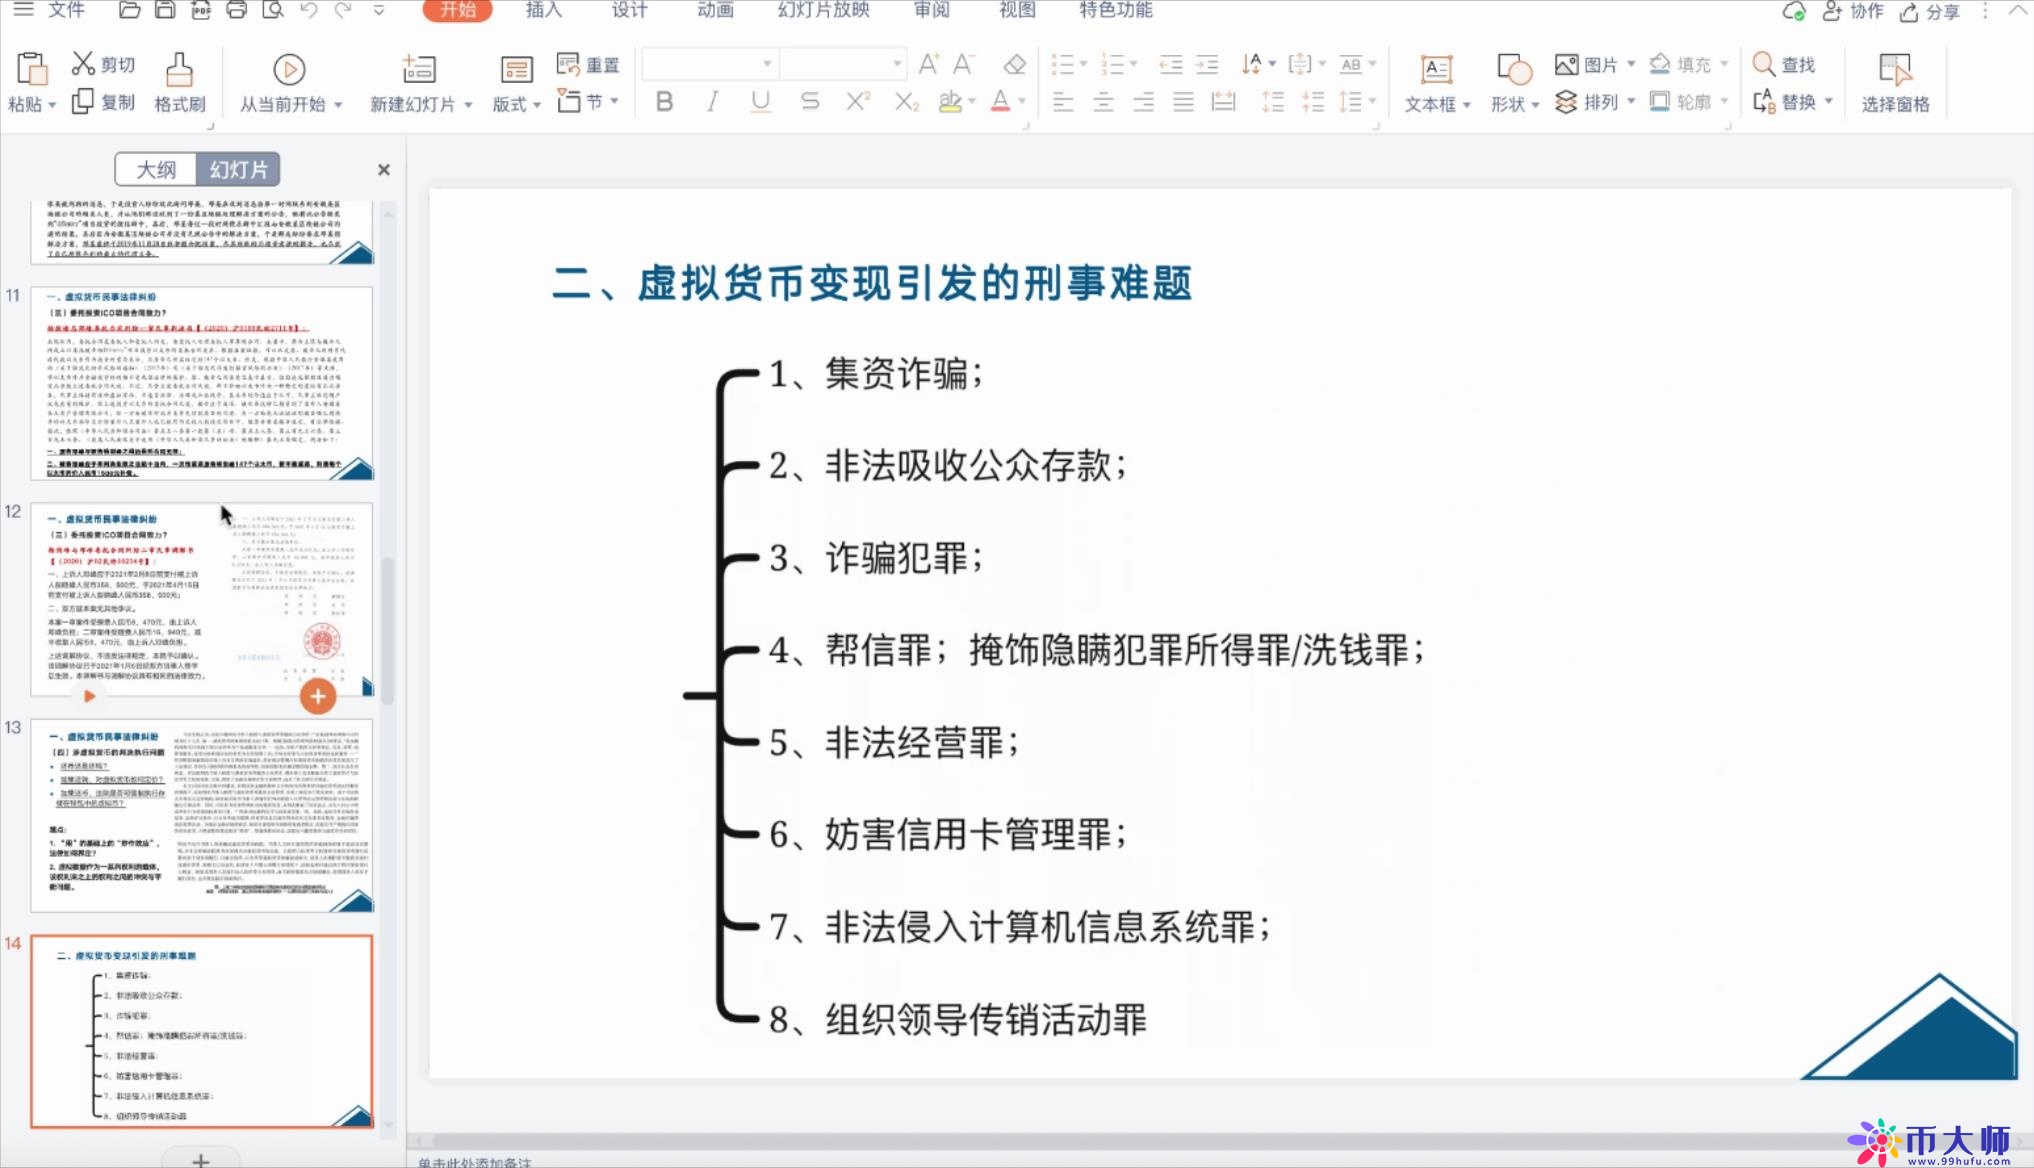
Task: Toggle slide thumbnail panel visibility
Action: [384, 168]
